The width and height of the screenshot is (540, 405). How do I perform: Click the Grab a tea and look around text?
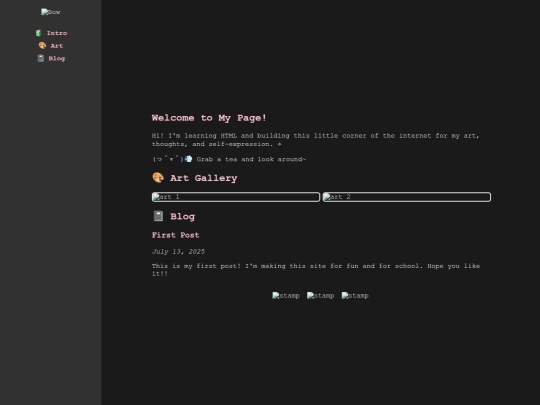click(251, 159)
